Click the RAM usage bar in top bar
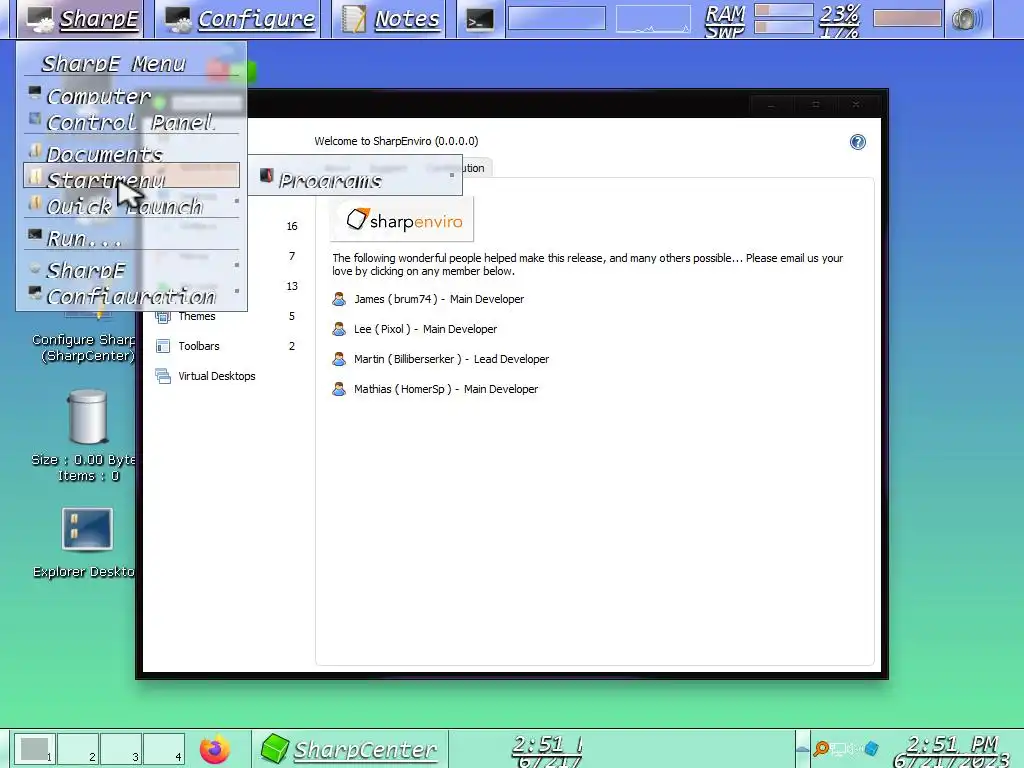 [x=784, y=10]
